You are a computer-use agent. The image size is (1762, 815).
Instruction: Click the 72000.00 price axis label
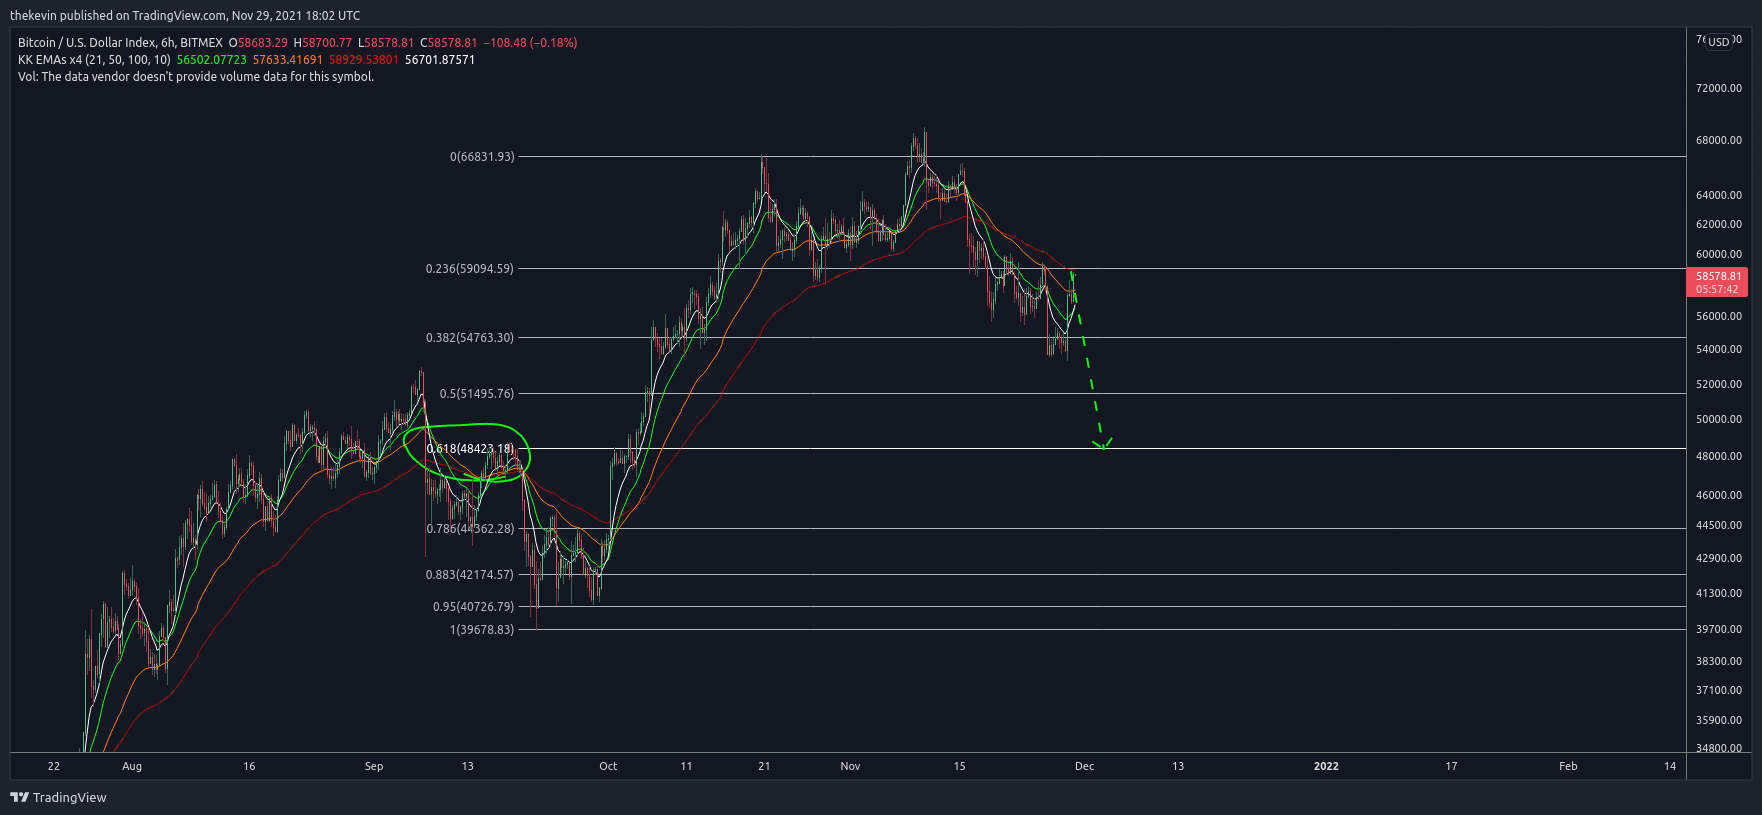point(1719,88)
